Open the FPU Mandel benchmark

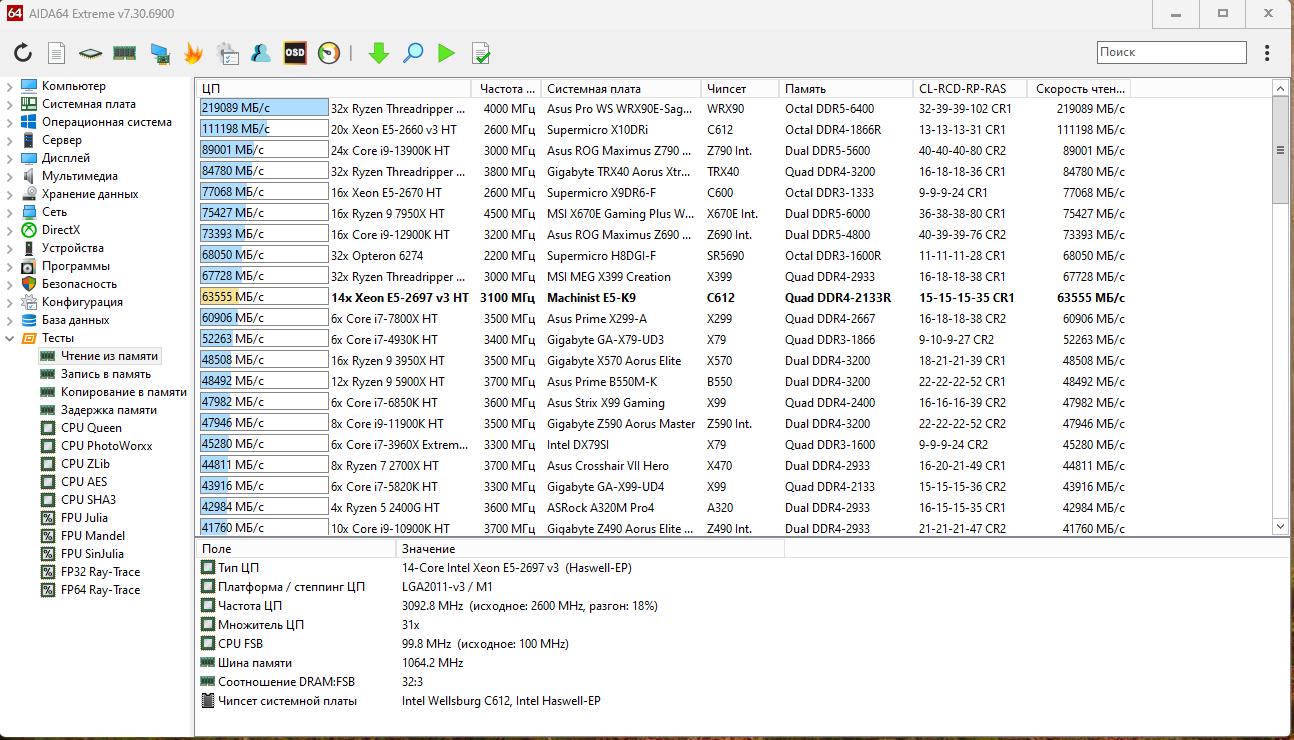tap(92, 536)
